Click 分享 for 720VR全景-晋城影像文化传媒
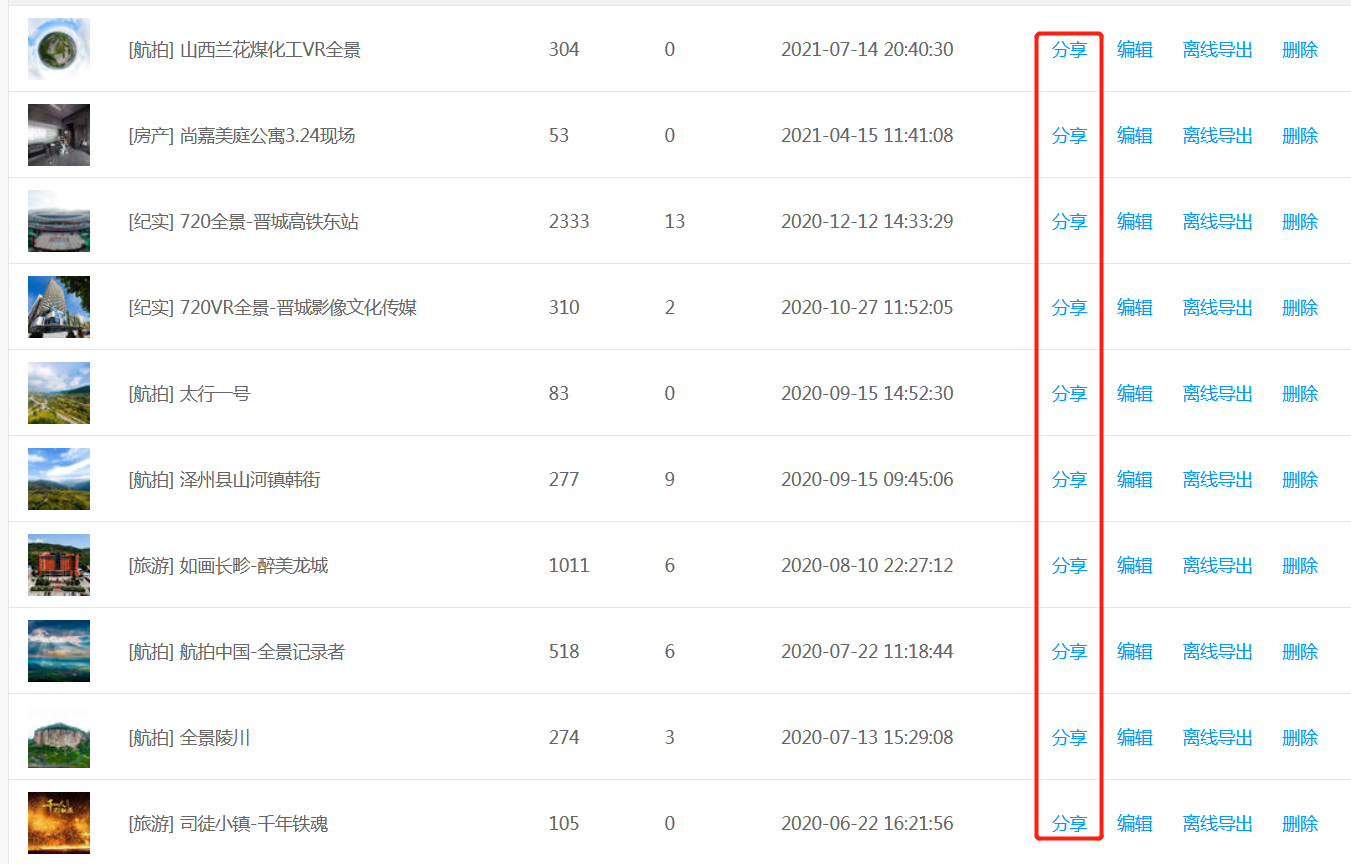1351x864 pixels. click(x=1069, y=308)
